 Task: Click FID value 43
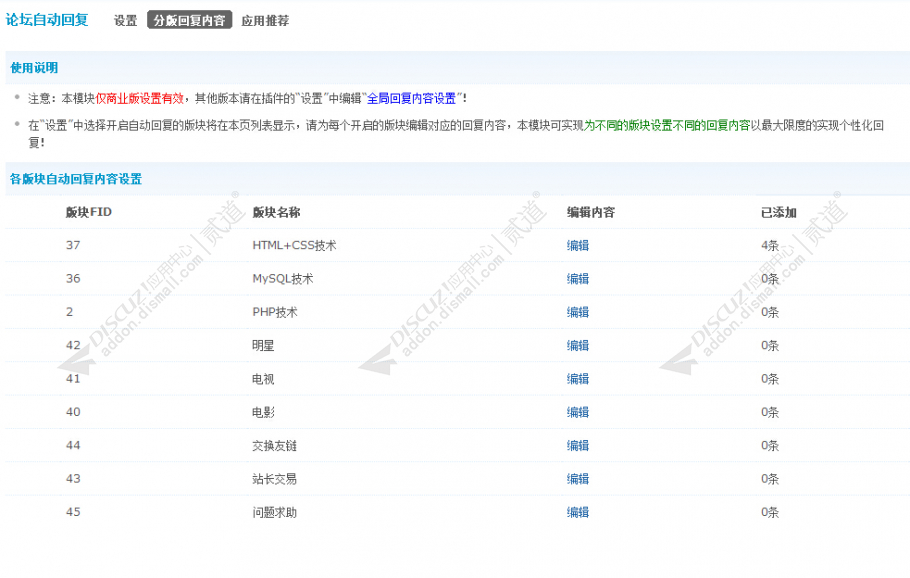(x=73, y=479)
